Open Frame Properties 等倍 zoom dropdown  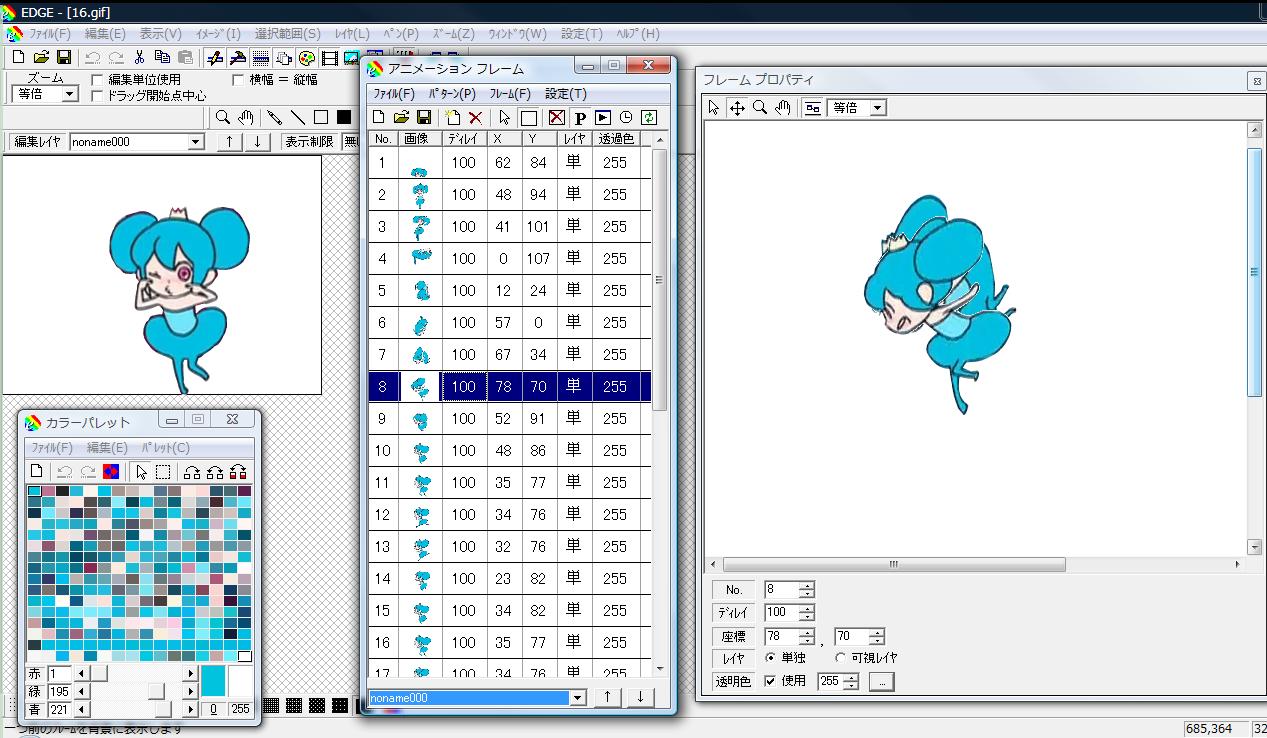click(878, 108)
